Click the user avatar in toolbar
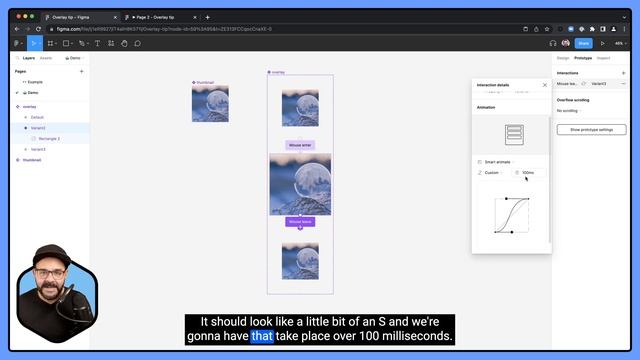This screenshot has height=360, width=640. point(566,43)
